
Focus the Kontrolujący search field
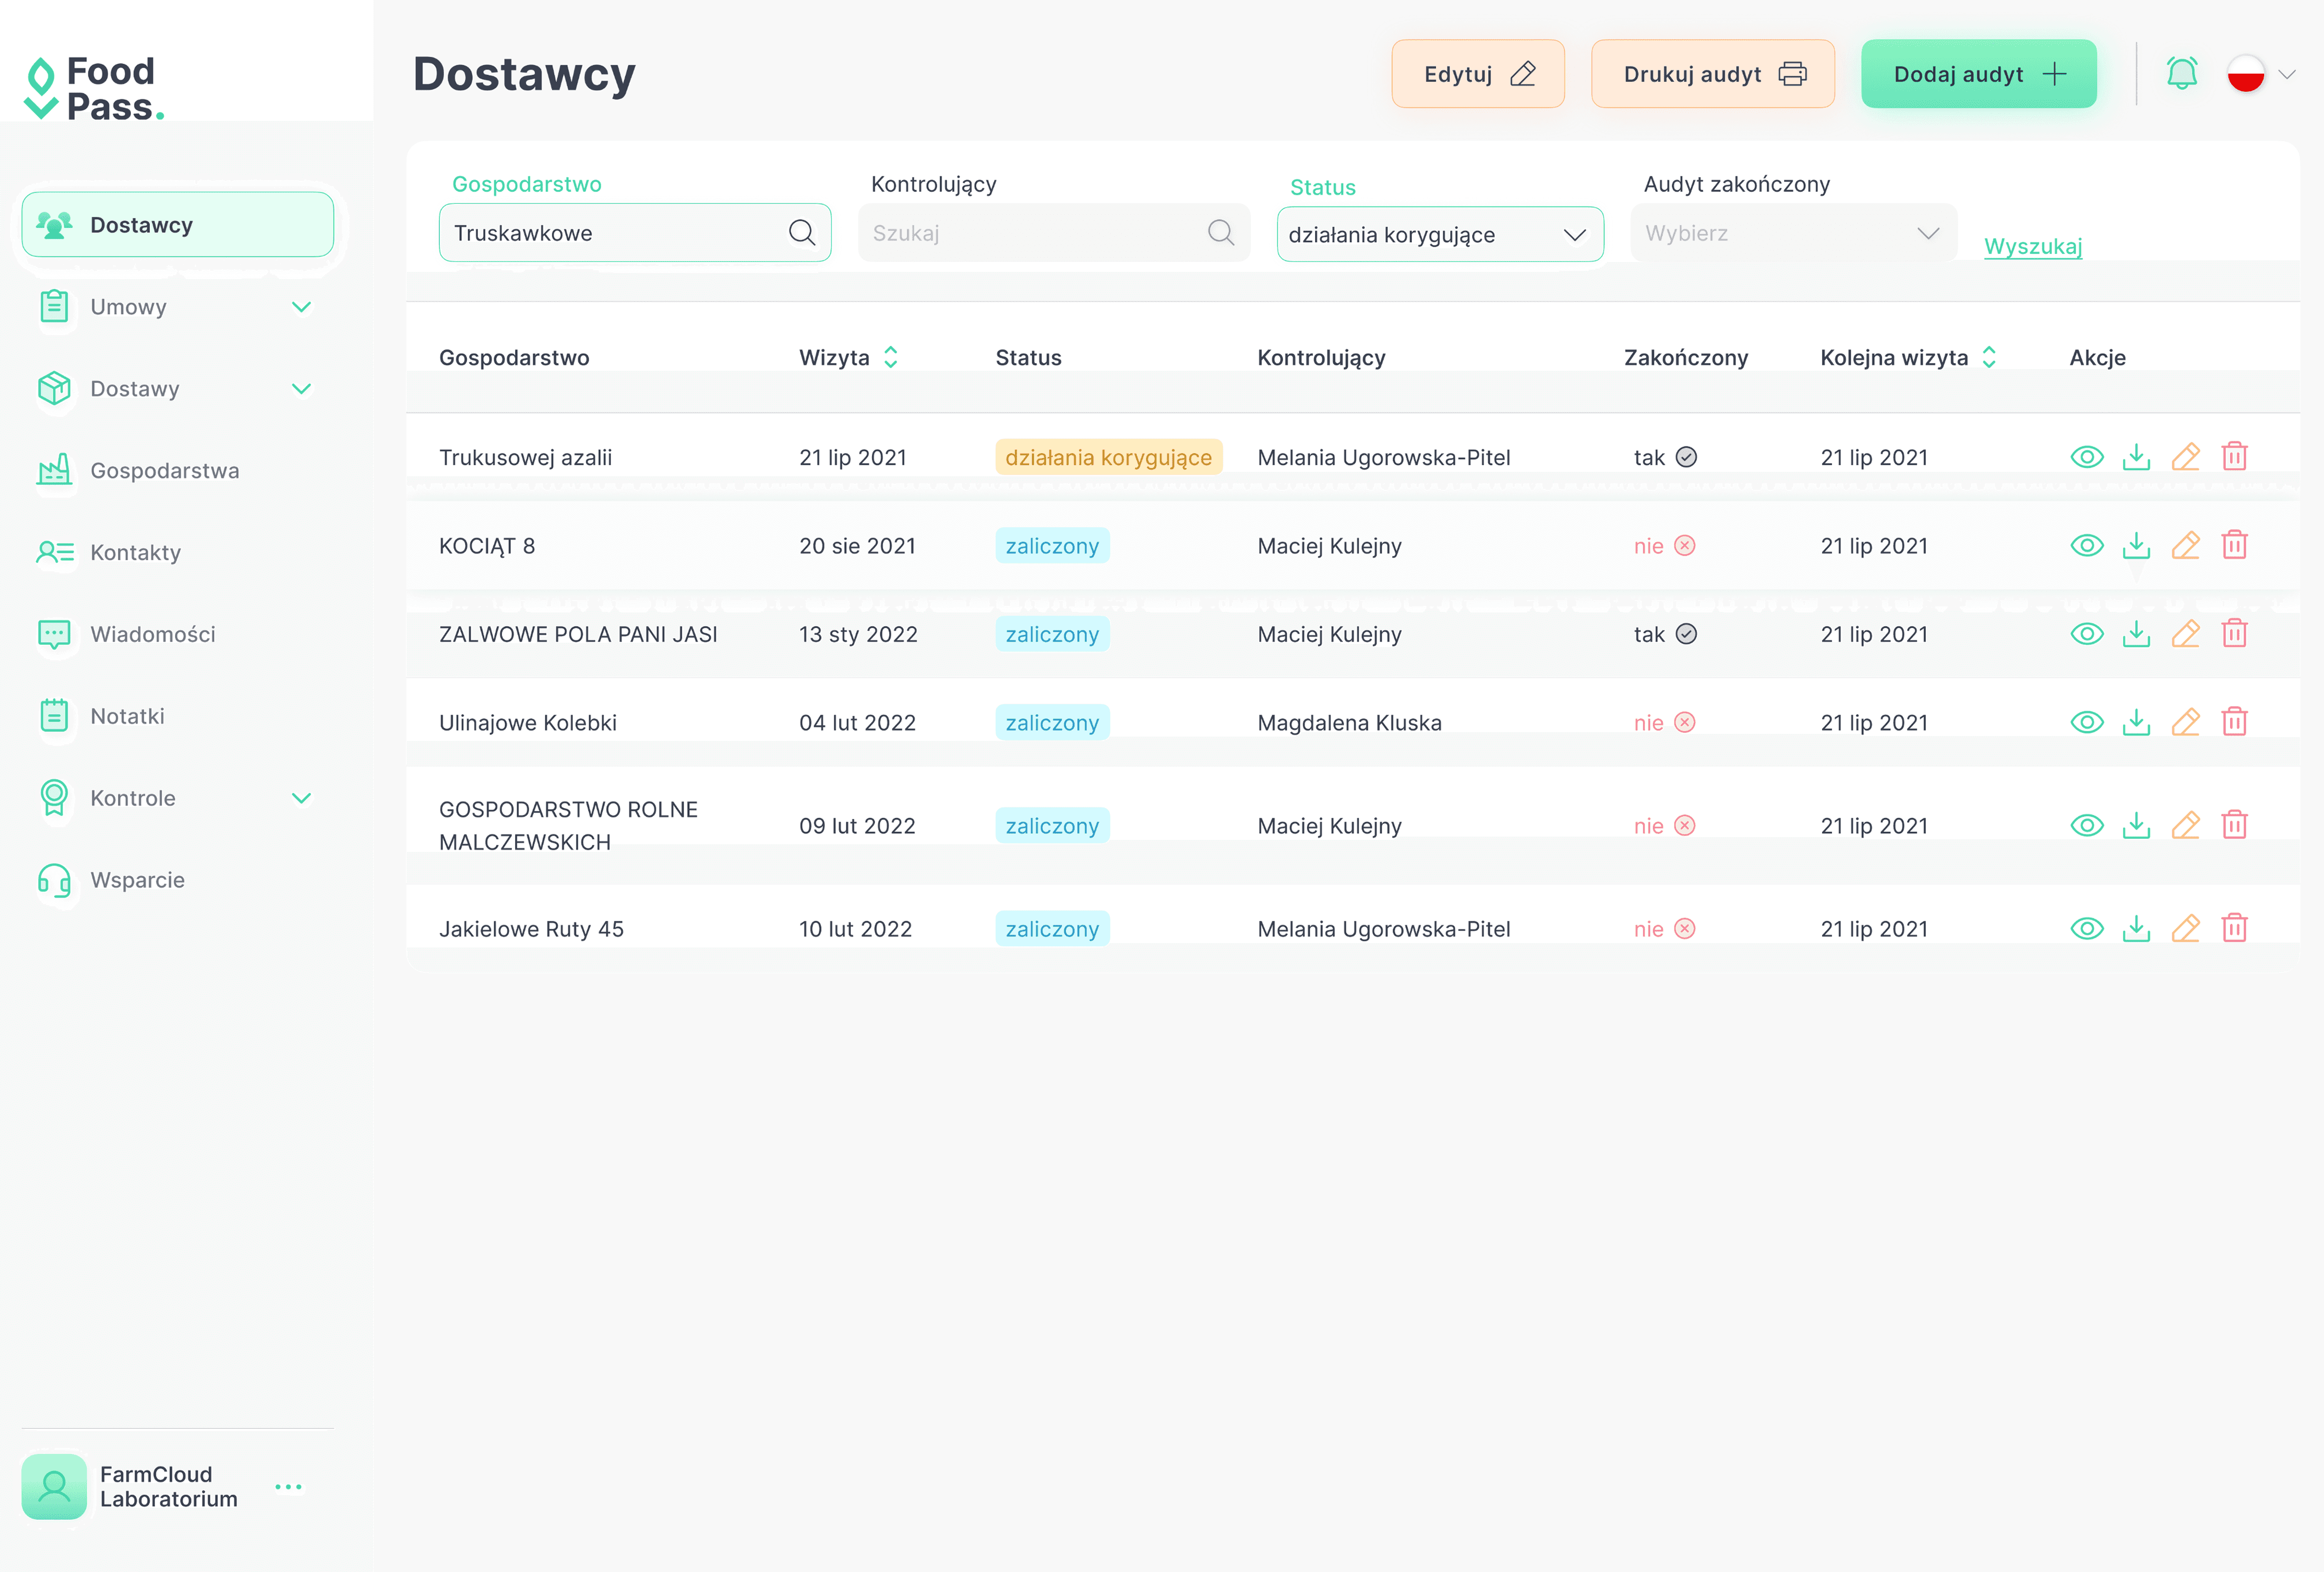click(x=1035, y=233)
